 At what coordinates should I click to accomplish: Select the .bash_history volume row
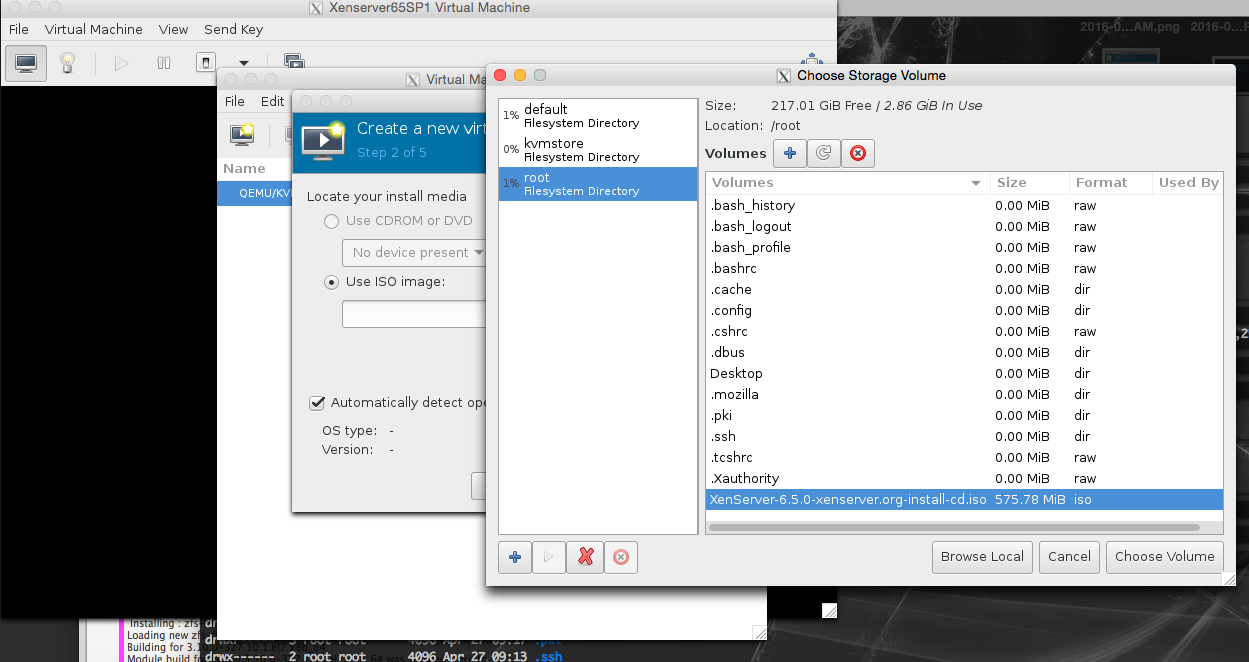[x=964, y=205]
